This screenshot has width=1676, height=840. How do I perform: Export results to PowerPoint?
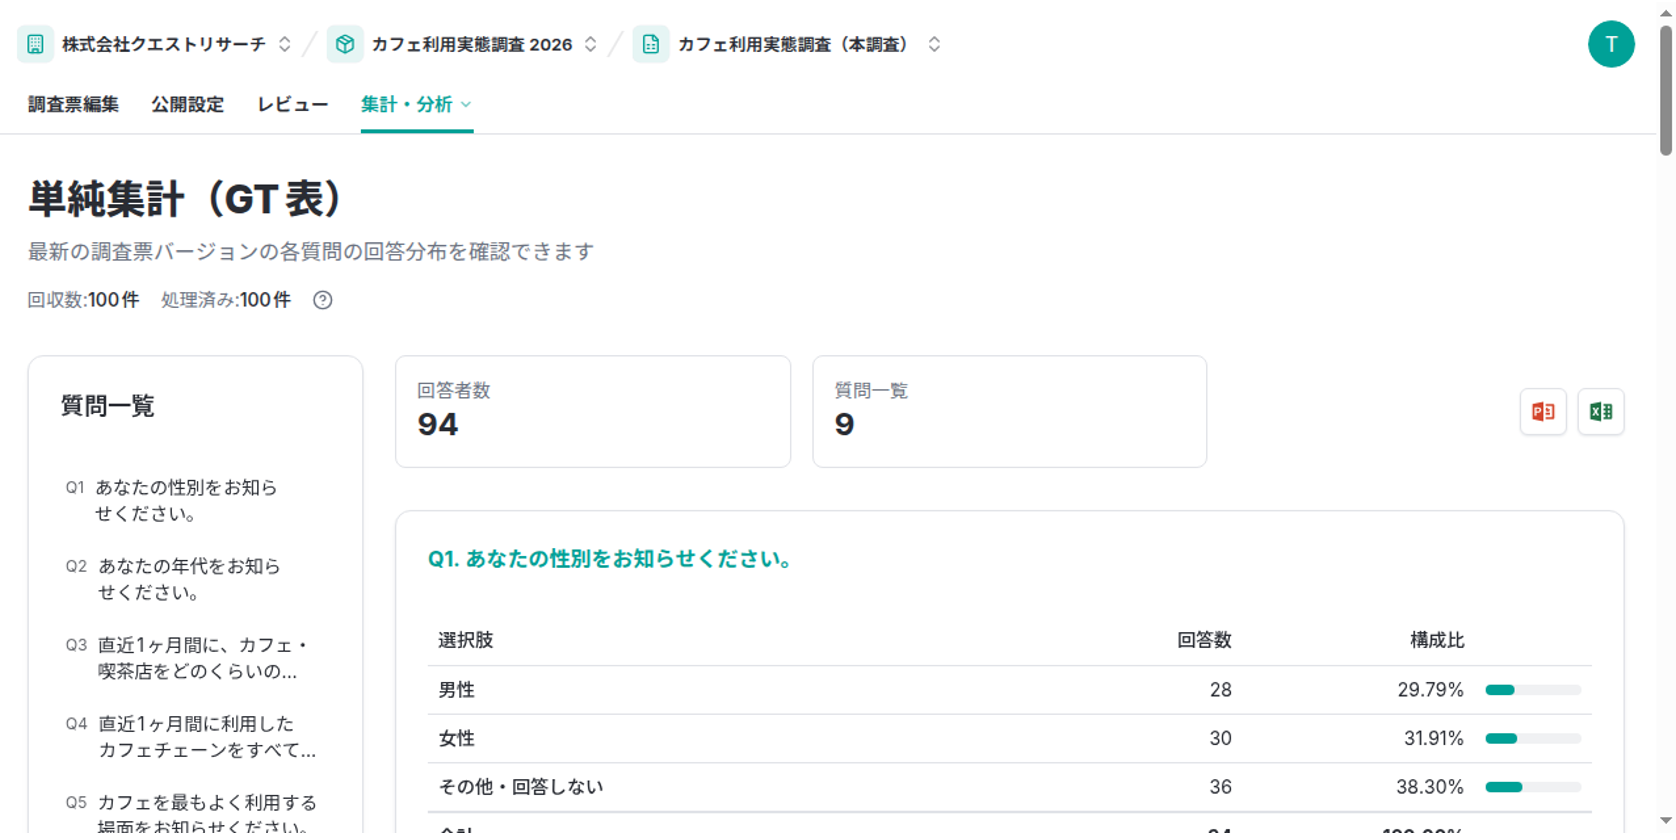pyautogui.click(x=1543, y=412)
